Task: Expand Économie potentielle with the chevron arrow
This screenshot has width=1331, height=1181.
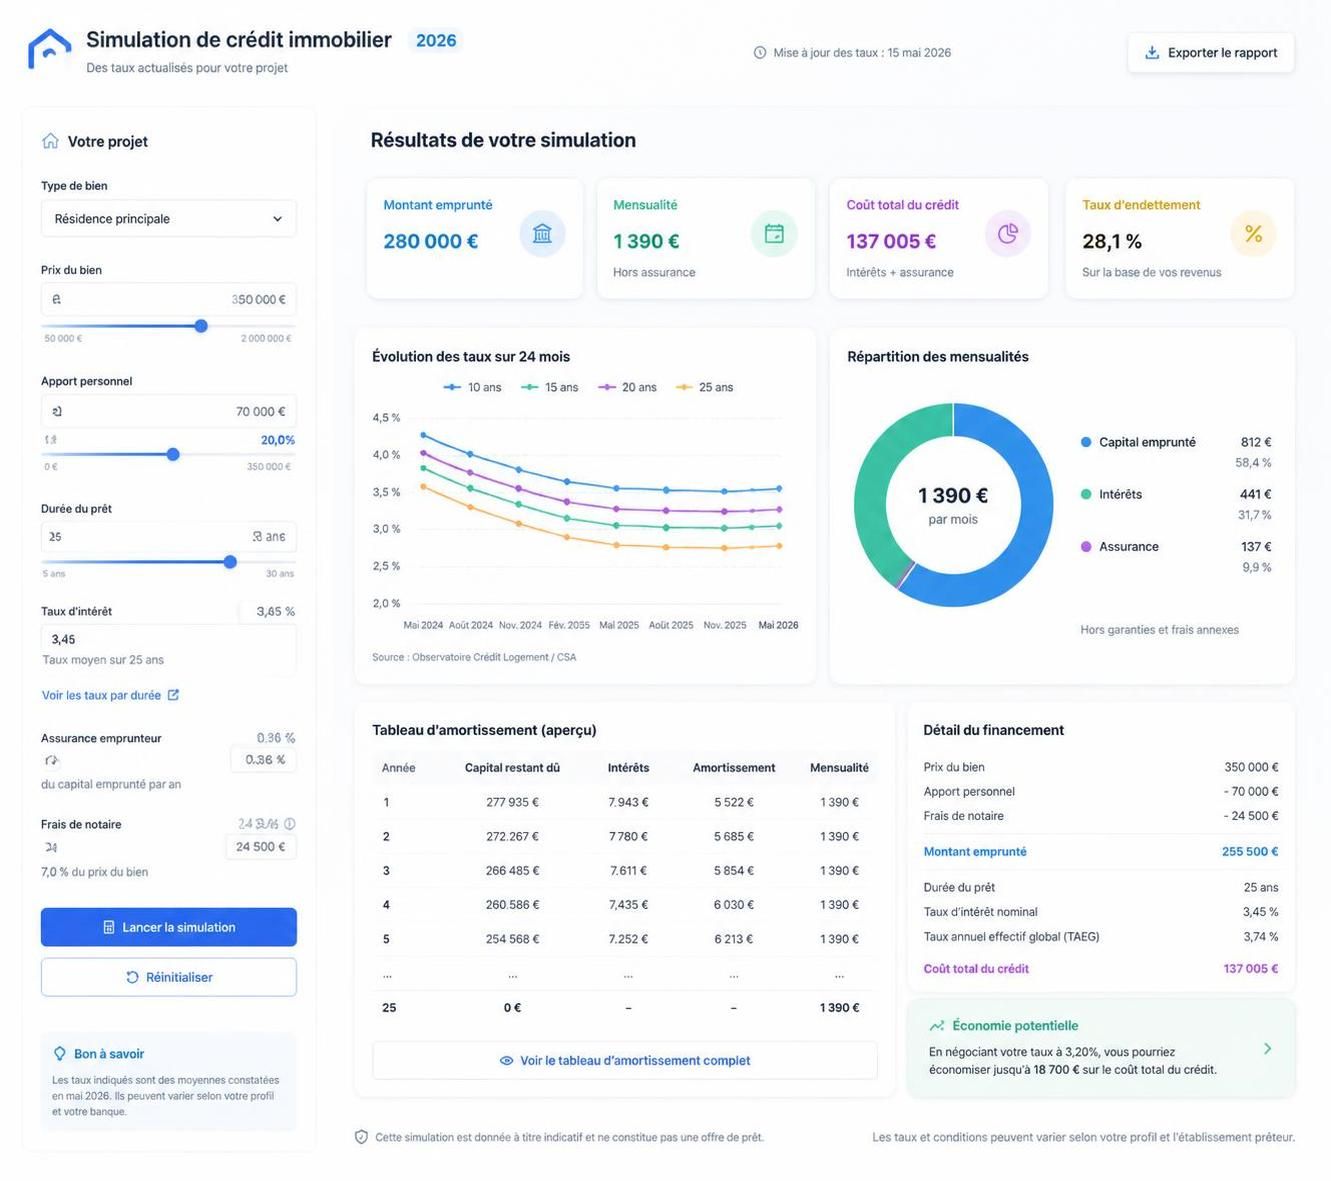Action: [1267, 1049]
